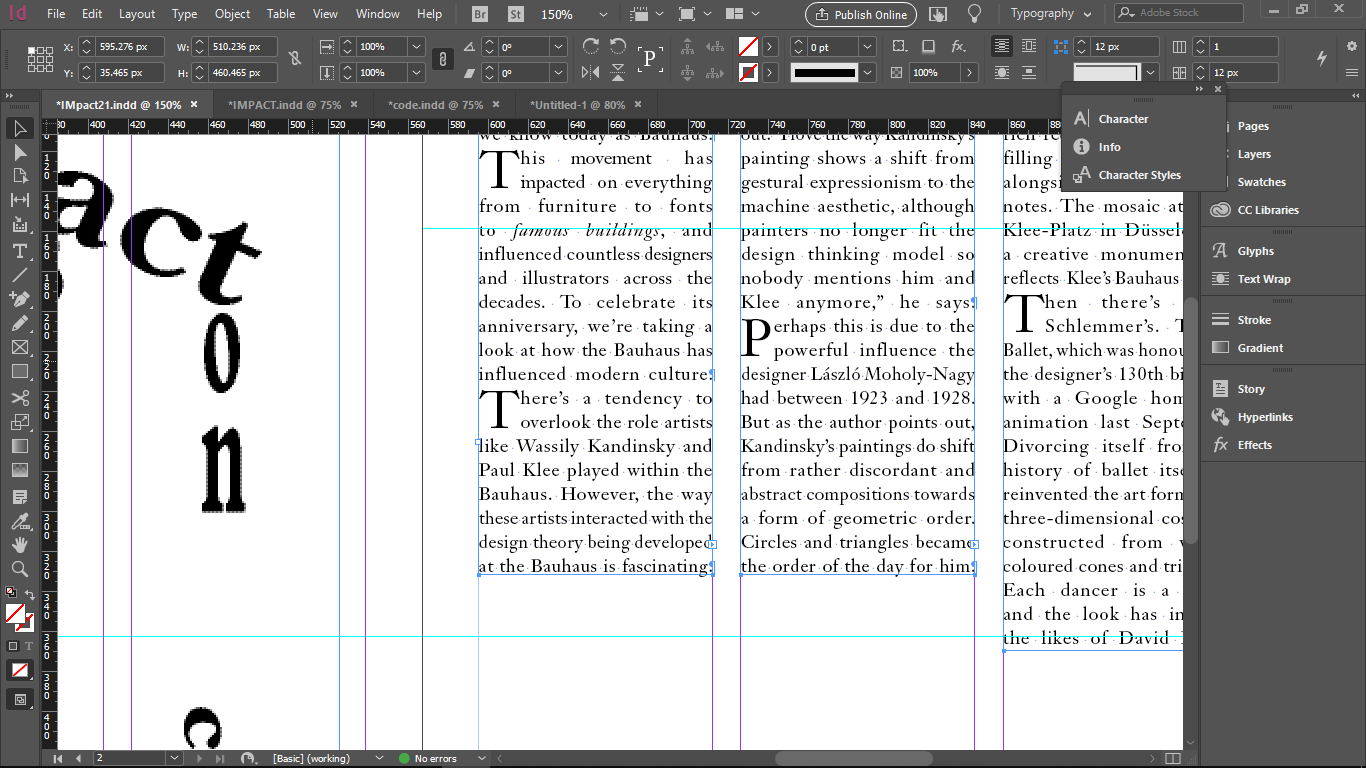Select the Direct Selection tool

click(x=19, y=152)
